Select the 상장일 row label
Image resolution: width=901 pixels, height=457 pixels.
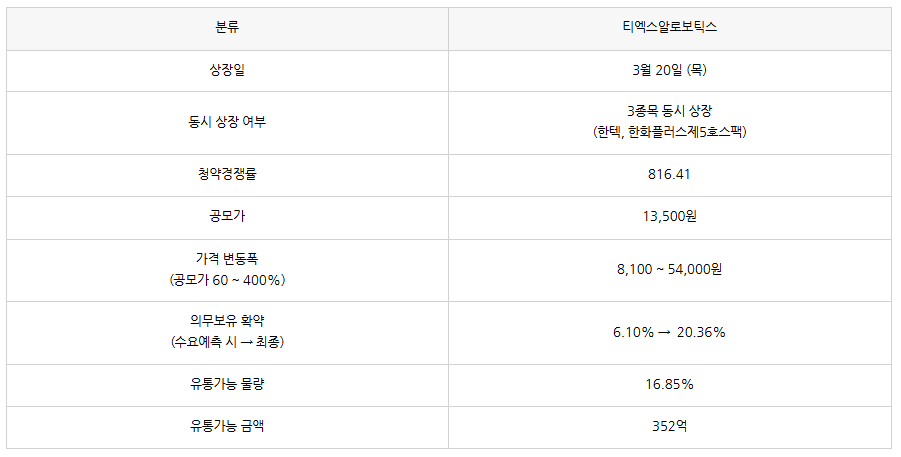tap(227, 71)
